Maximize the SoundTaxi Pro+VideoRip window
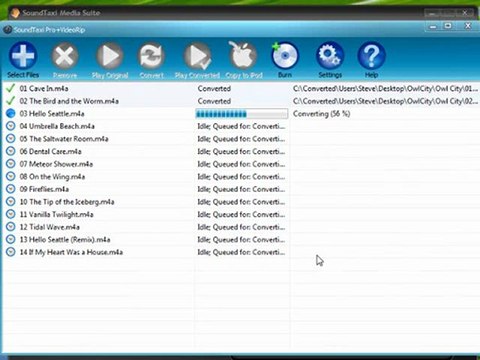This screenshot has height=360, width=480. (x=448, y=26)
